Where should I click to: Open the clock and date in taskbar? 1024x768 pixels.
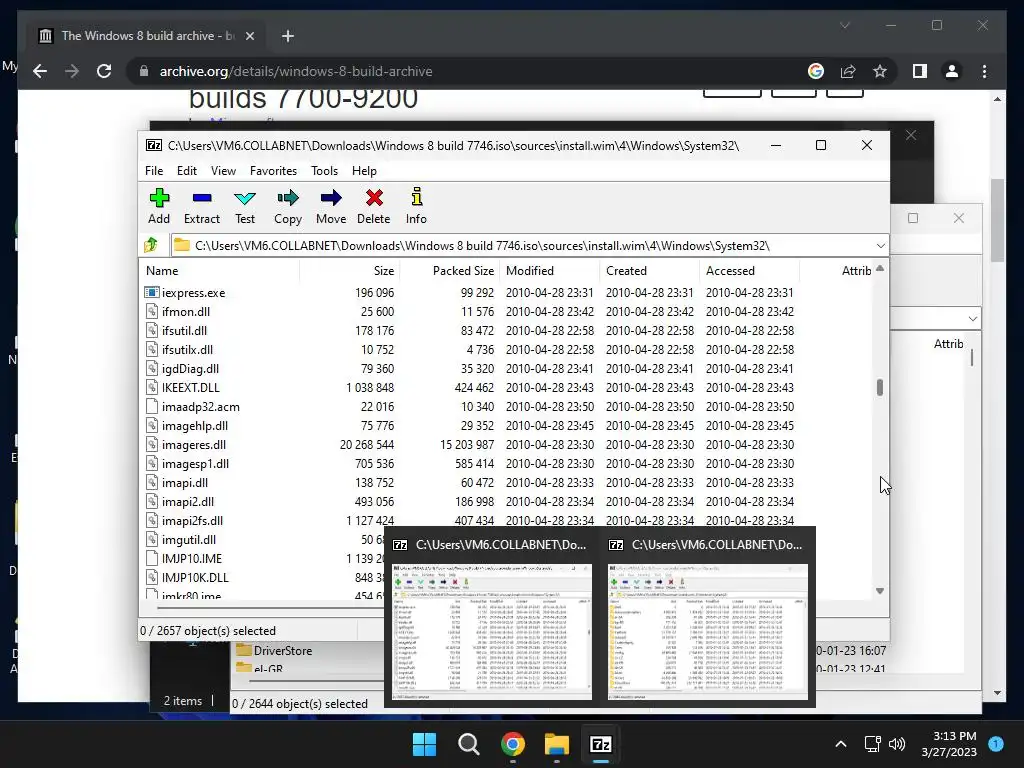949,744
